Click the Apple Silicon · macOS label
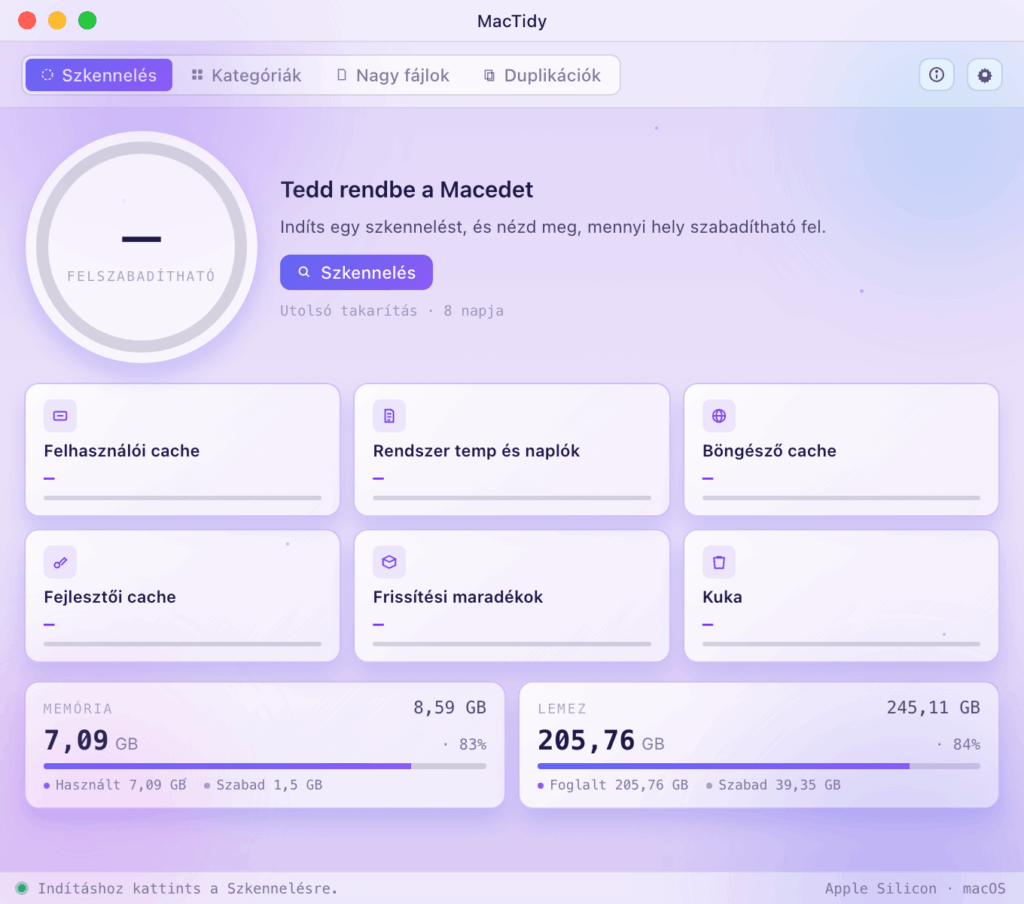1024x904 pixels. (x=915, y=888)
